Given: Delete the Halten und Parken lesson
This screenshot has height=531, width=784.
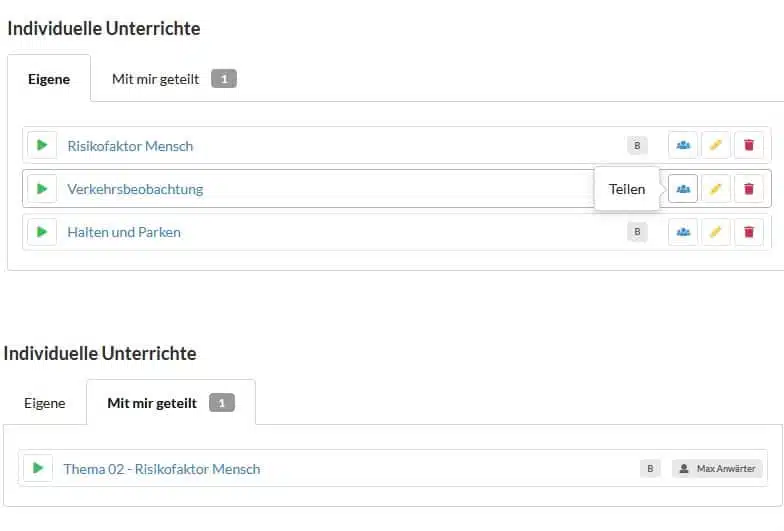Looking at the screenshot, I should (x=748, y=232).
